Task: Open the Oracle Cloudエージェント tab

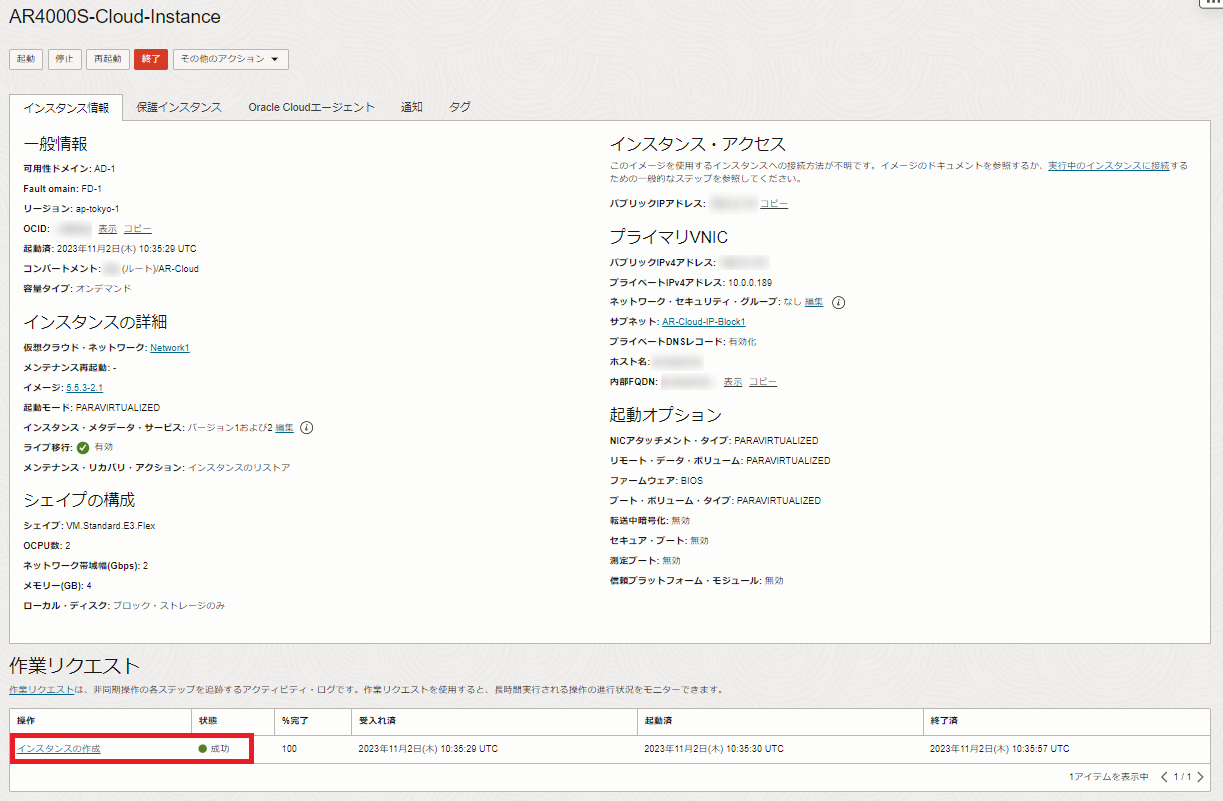Action: [311, 107]
